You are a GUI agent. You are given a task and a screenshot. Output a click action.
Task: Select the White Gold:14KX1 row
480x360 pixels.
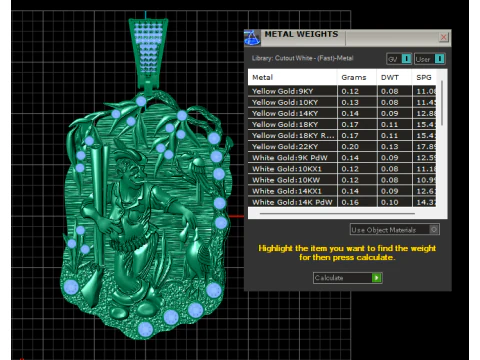[342, 191]
